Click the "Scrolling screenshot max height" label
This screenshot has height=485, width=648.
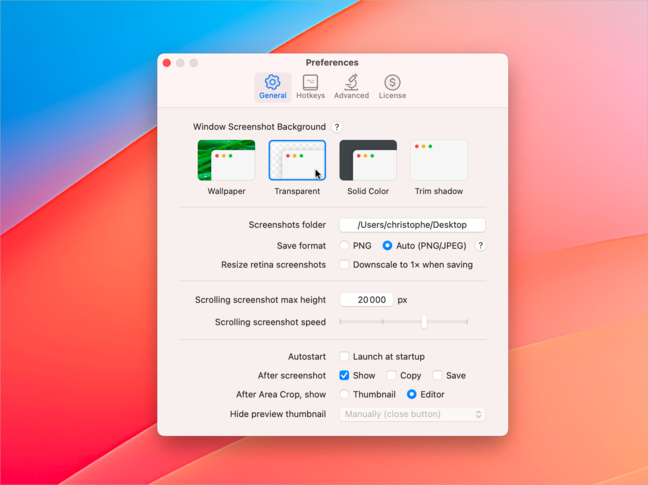pyautogui.click(x=260, y=300)
